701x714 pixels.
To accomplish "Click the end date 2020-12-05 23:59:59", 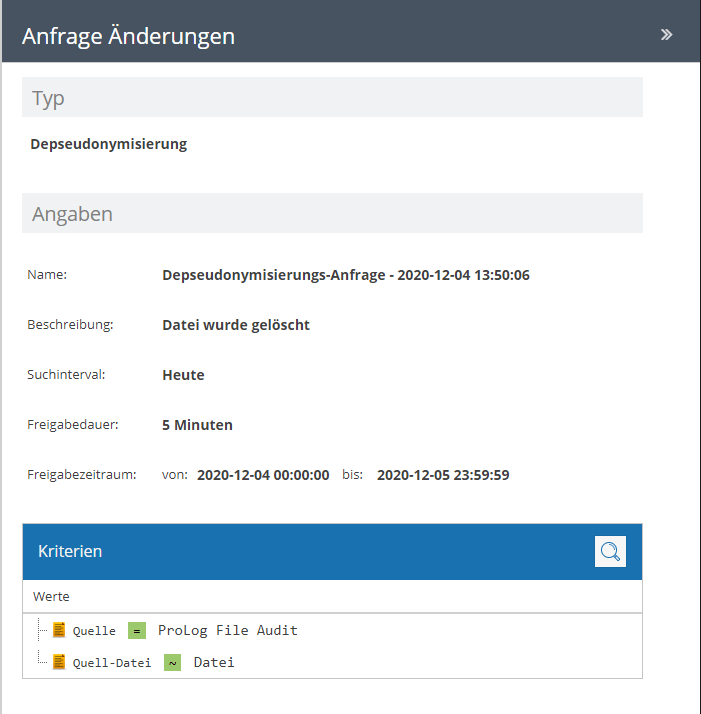I will [443, 475].
